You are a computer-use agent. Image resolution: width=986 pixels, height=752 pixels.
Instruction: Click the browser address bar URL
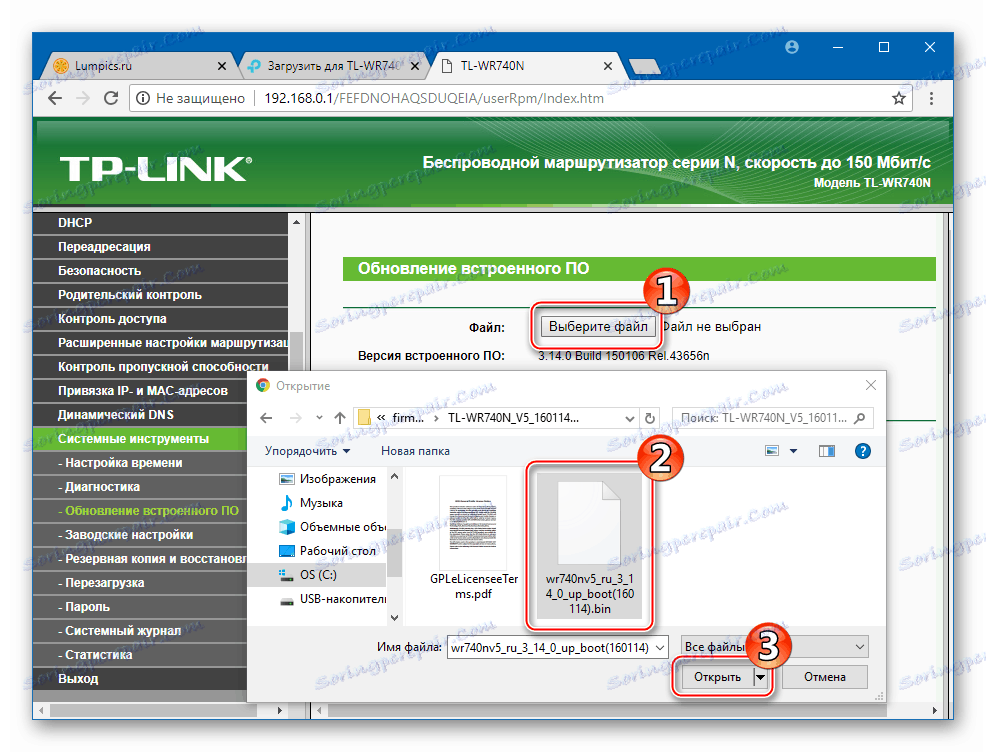tap(434, 98)
